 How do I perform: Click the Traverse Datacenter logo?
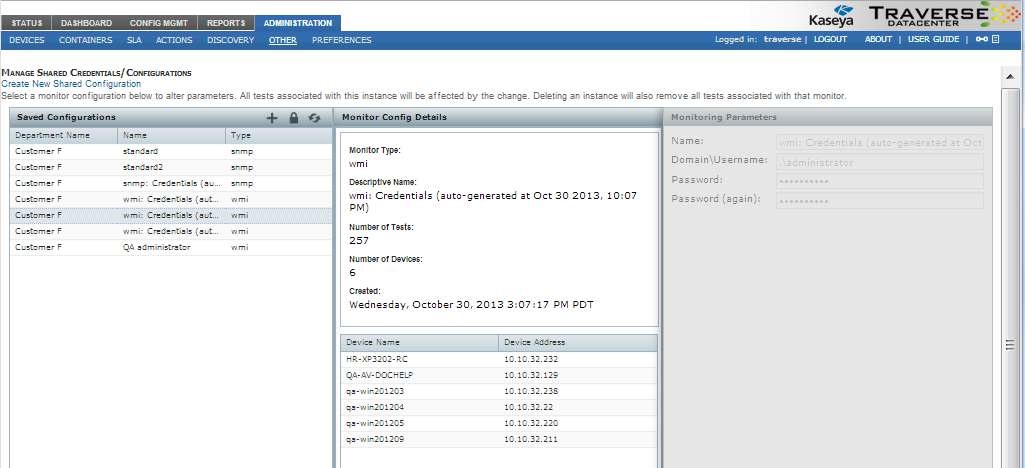pos(930,15)
